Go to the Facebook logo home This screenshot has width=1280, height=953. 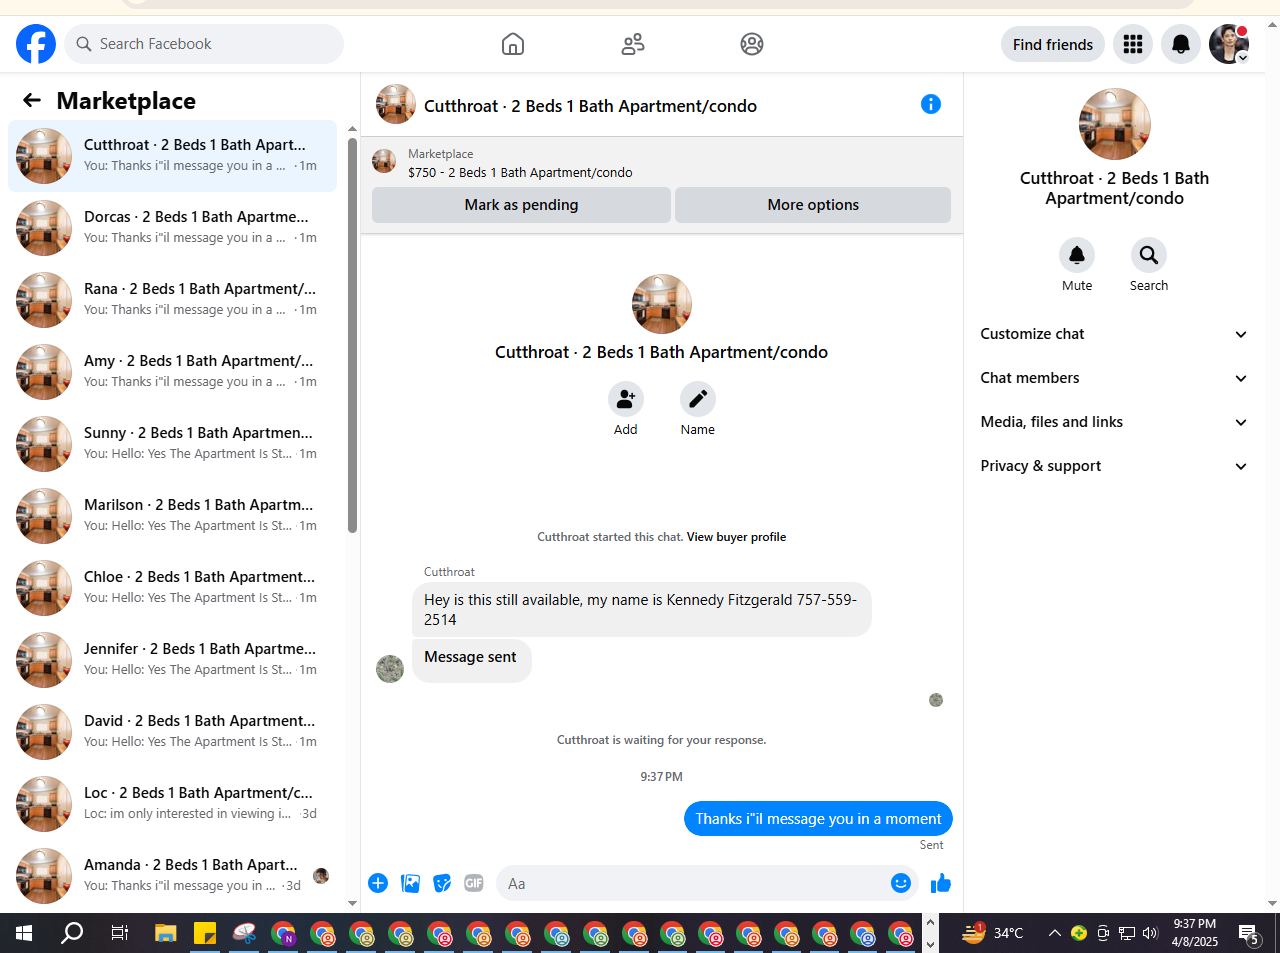coord(36,44)
